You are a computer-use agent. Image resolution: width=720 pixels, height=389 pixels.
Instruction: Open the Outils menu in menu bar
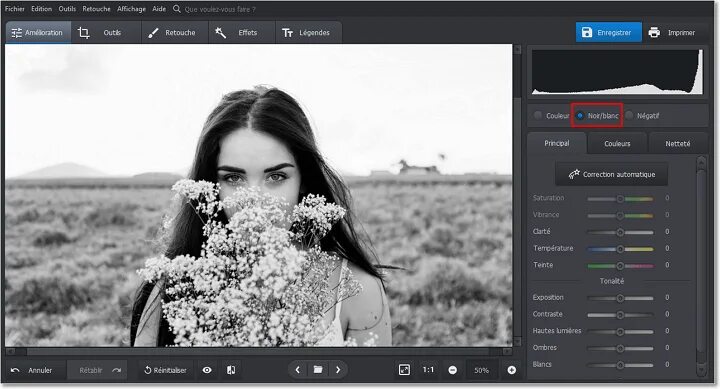coord(67,9)
